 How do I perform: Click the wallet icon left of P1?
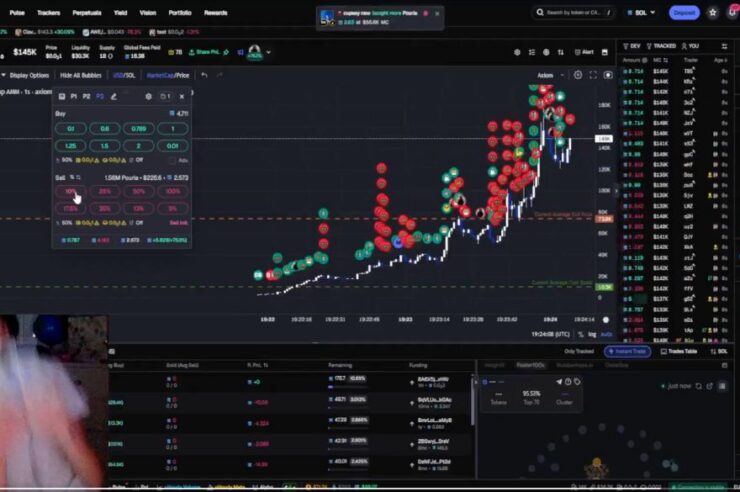pyautogui.click(x=60, y=96)
